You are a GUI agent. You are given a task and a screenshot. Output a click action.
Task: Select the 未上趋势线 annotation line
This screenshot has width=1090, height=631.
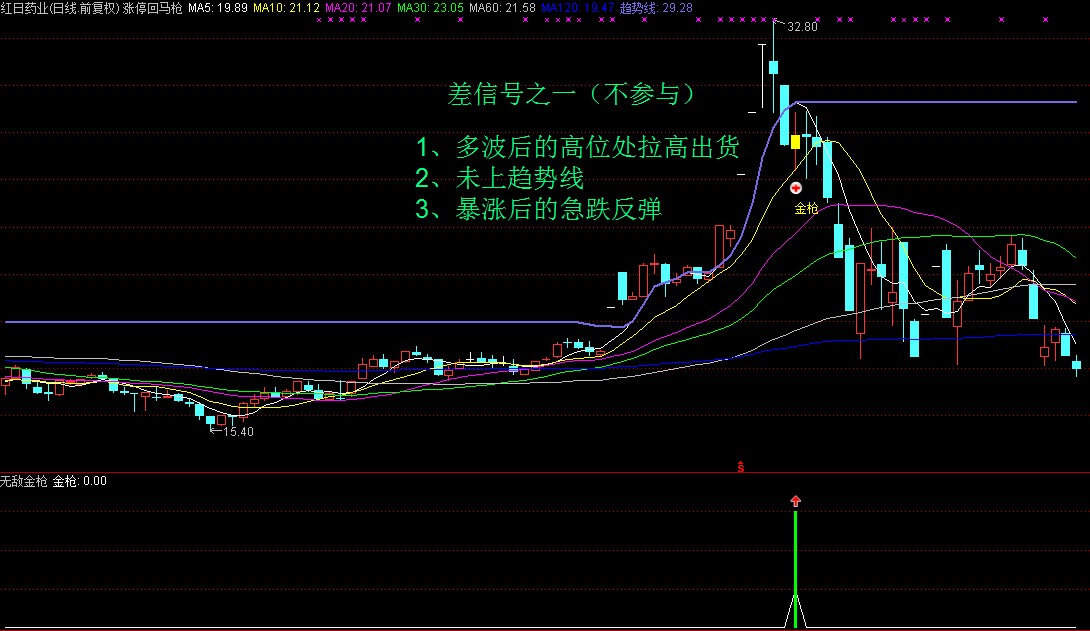point(519,179)
